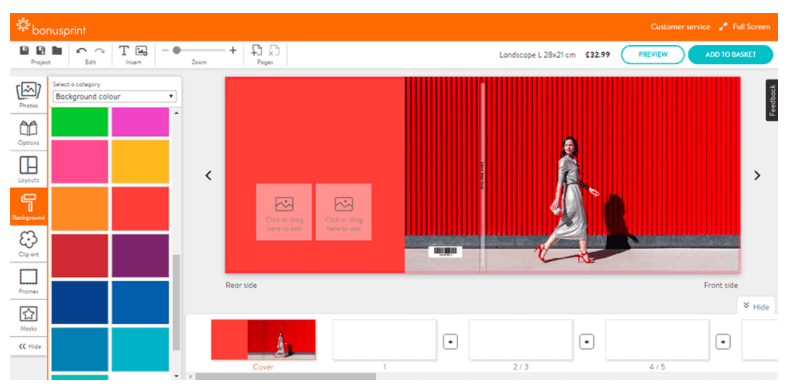788x392 pixels.
Task: Open the Masks sidebar panel
Action: 29,319
